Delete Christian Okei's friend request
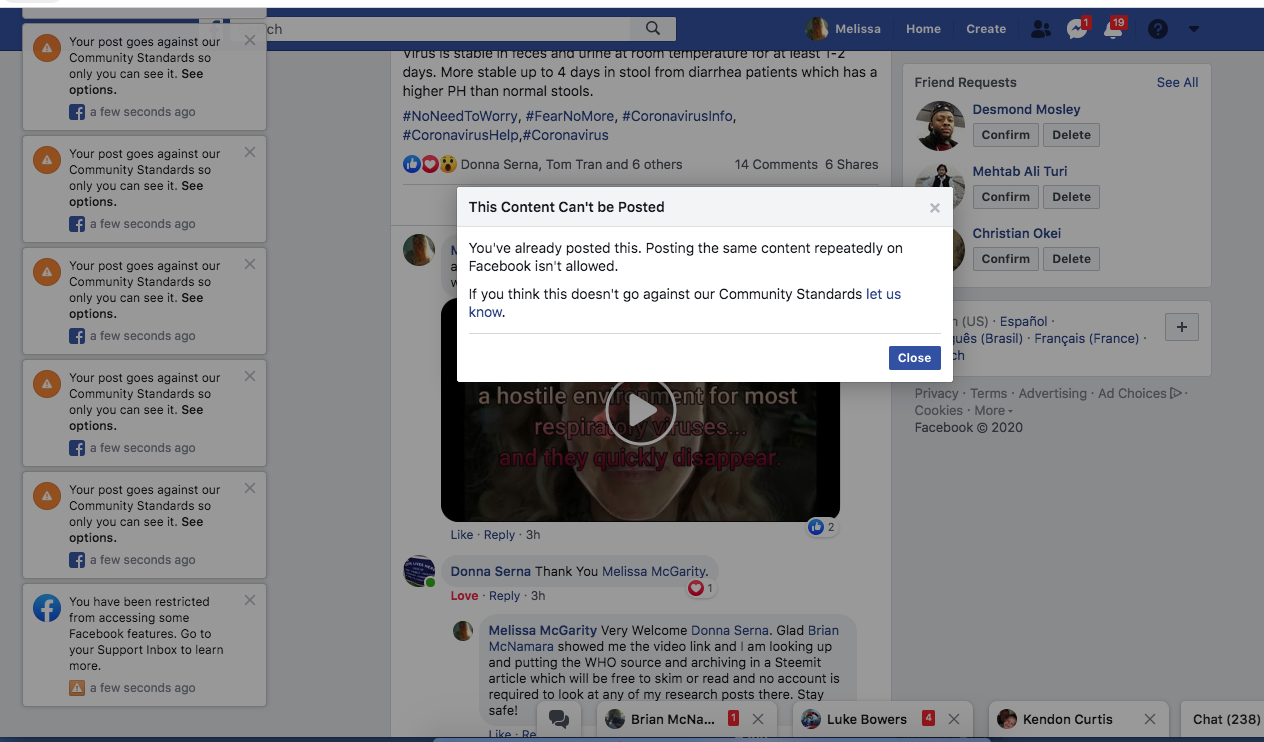Viewport: 1264px width, 742px height. 1071,259
